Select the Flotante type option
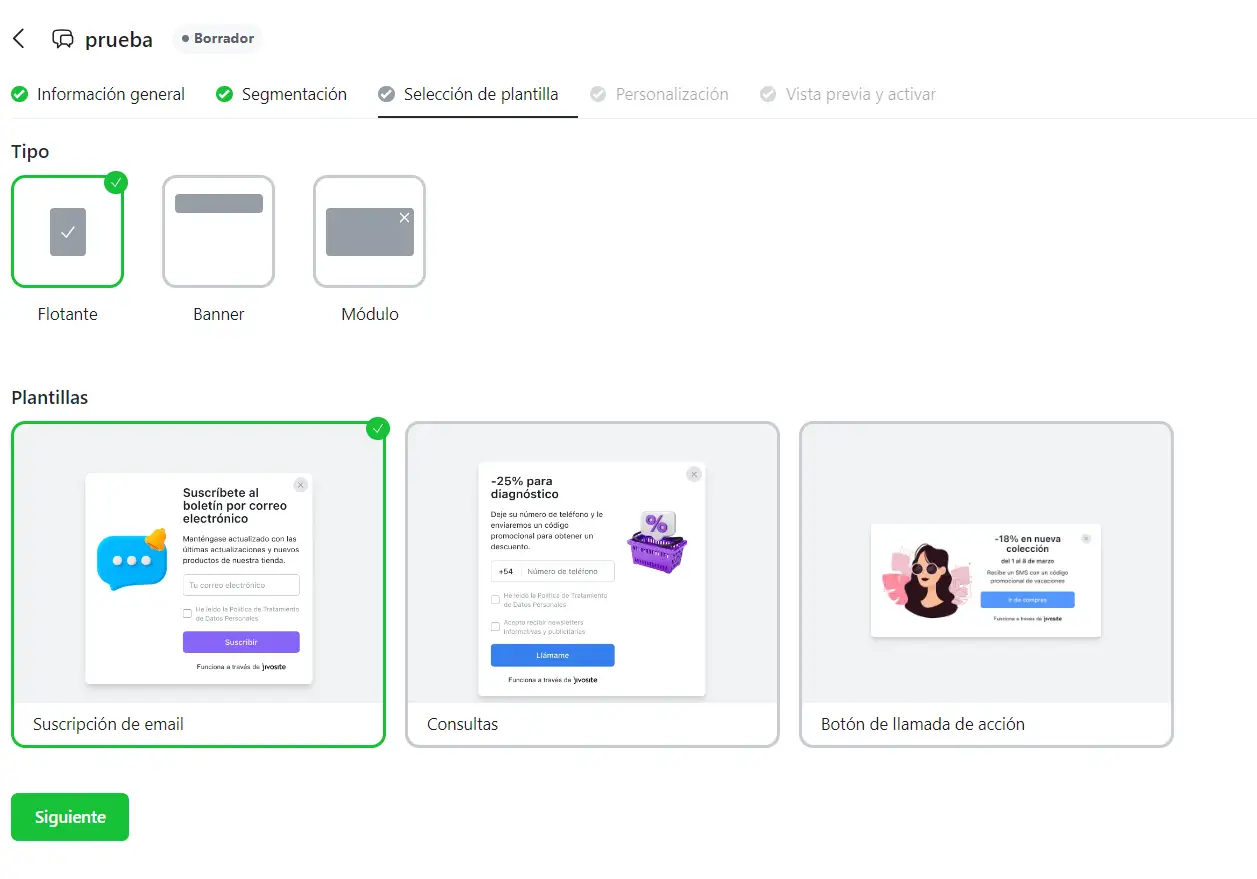 68,232
